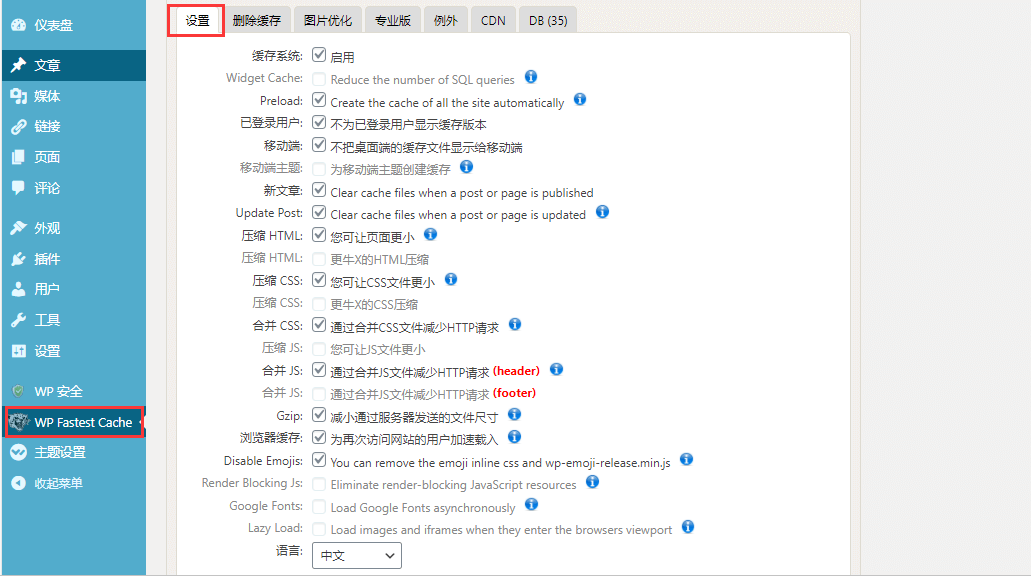Image resolution: width=1031 pixels, height=577 pixels.
Task: Click info icon for Update Post option
Action: (x=602, y=212)
